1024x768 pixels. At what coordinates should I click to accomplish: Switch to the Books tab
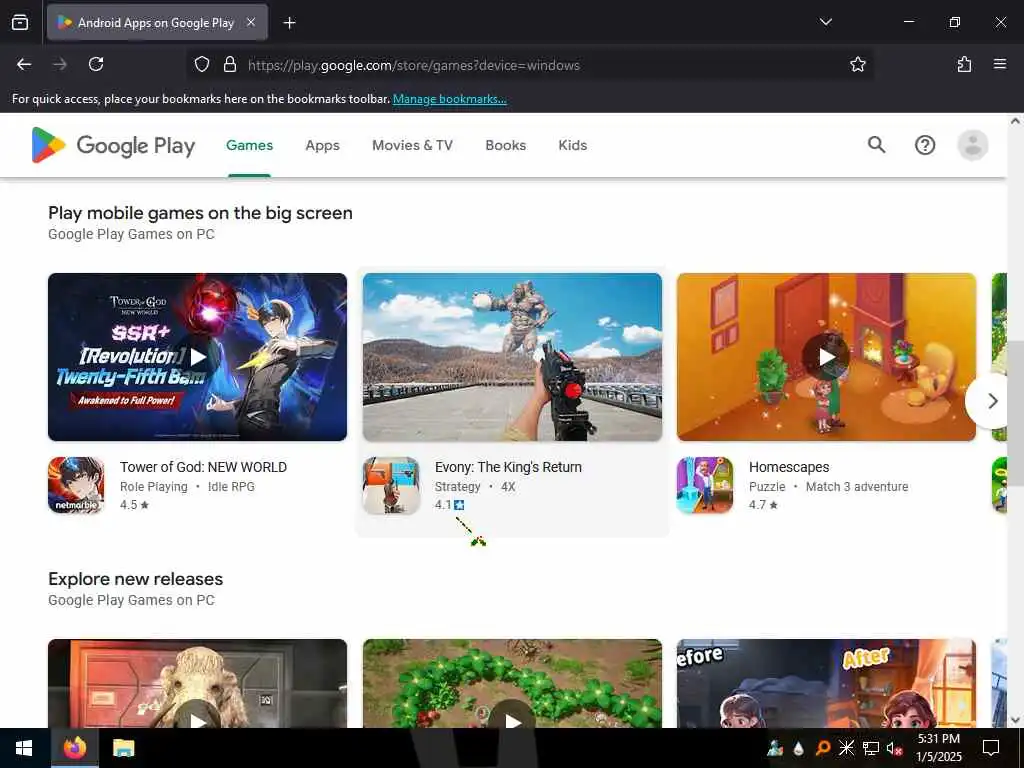coord(505,145)
